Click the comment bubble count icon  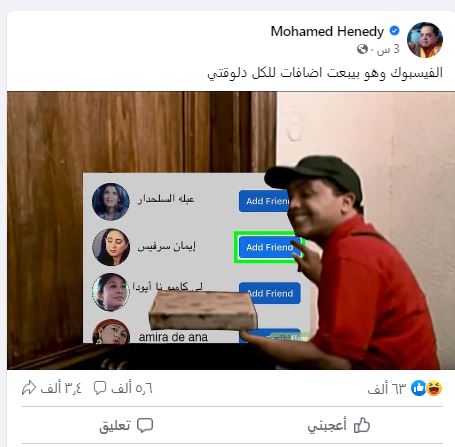pyautogui.click(x=100, y=388)
